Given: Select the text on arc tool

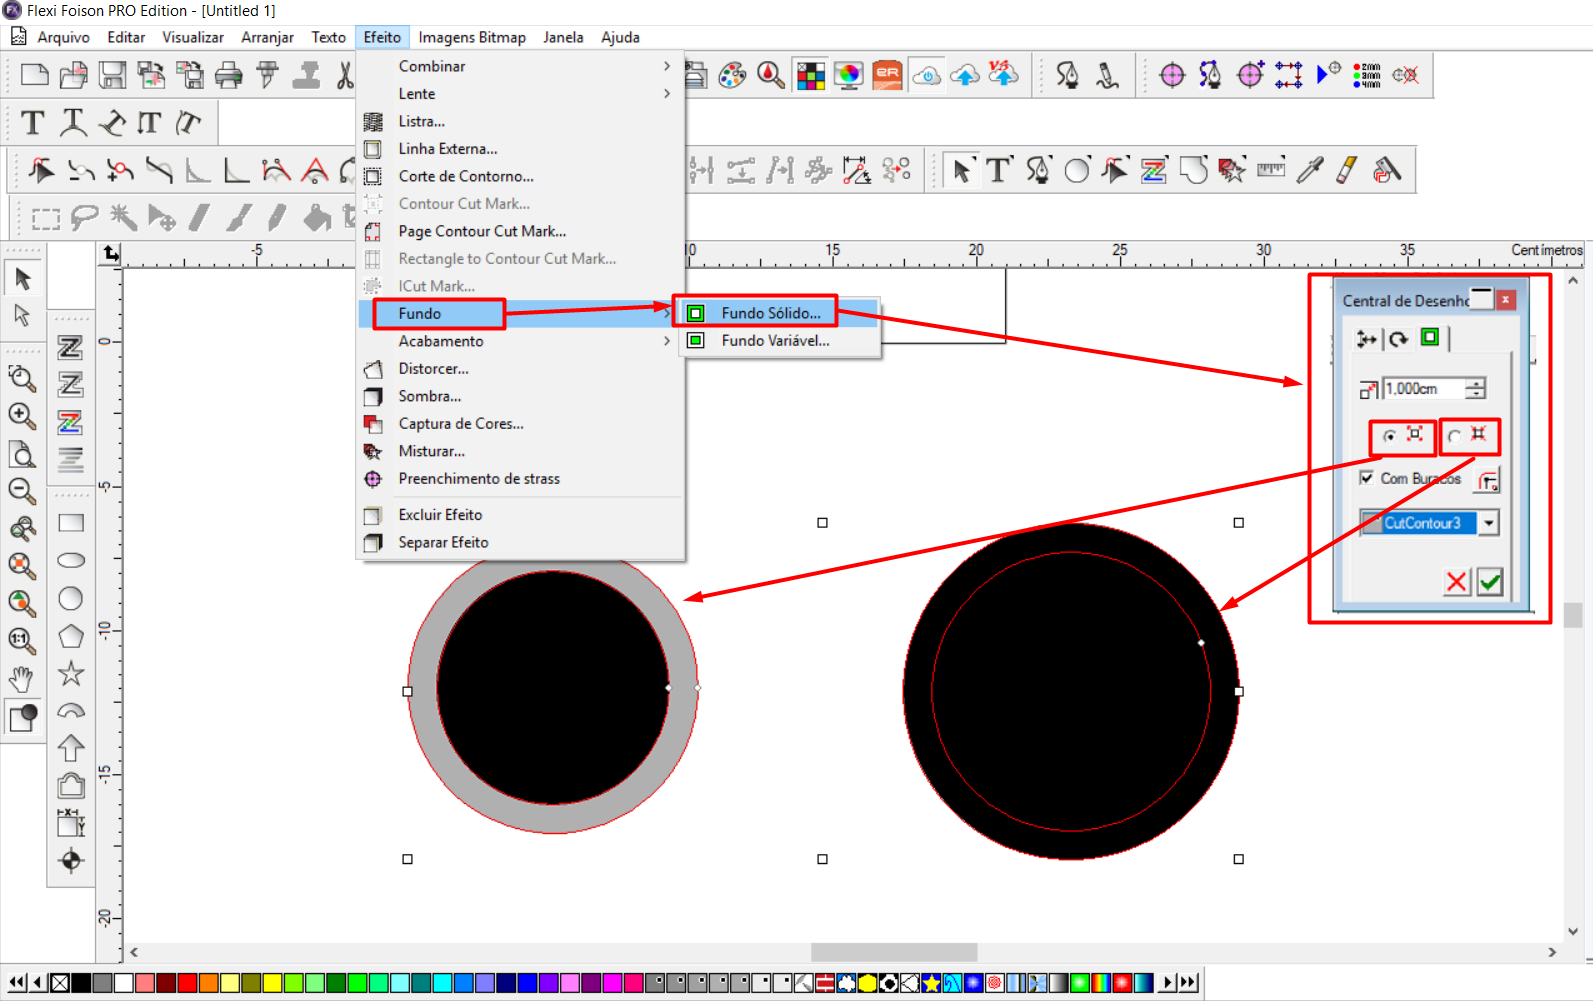Looking at the screenshot, I should (x=72, y=123).
